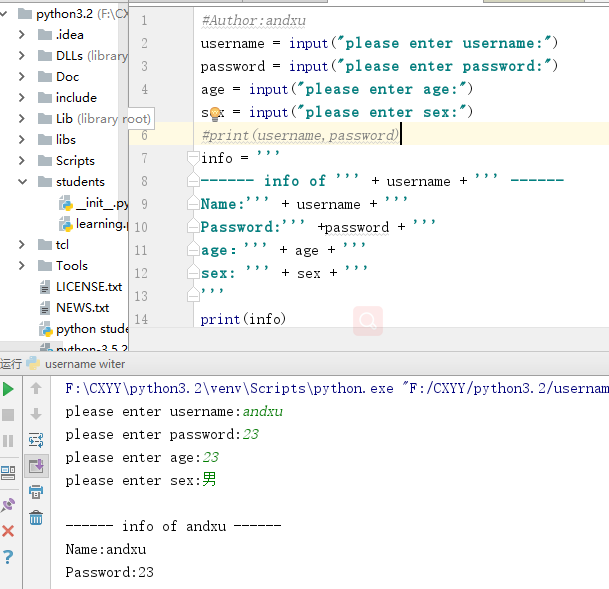
Task: Click 'please enter sex:' console line
Action: pos(133,481)
